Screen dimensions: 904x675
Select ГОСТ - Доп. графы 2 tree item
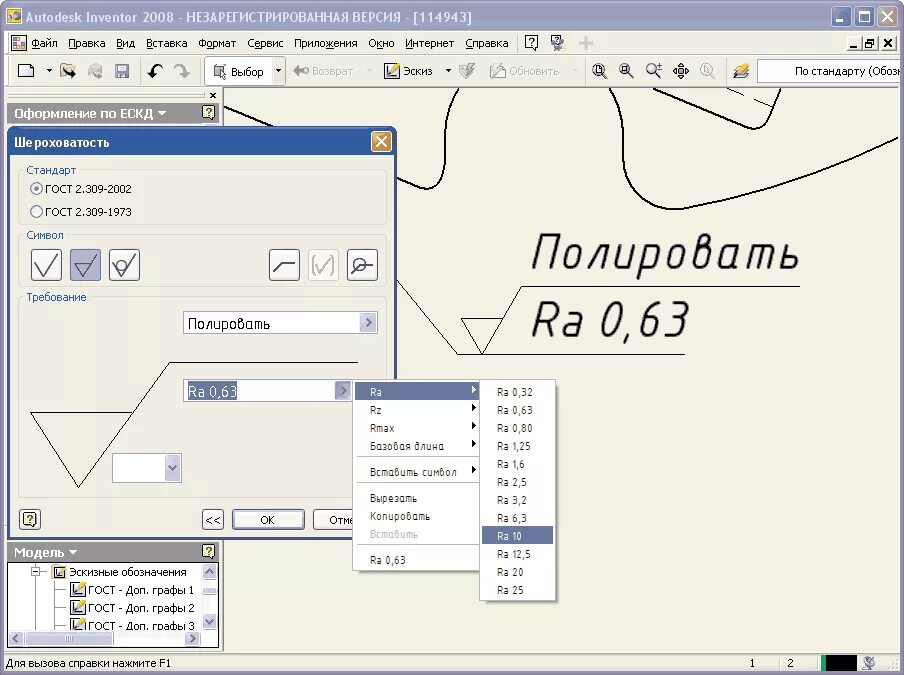click(x=132, y=608)
